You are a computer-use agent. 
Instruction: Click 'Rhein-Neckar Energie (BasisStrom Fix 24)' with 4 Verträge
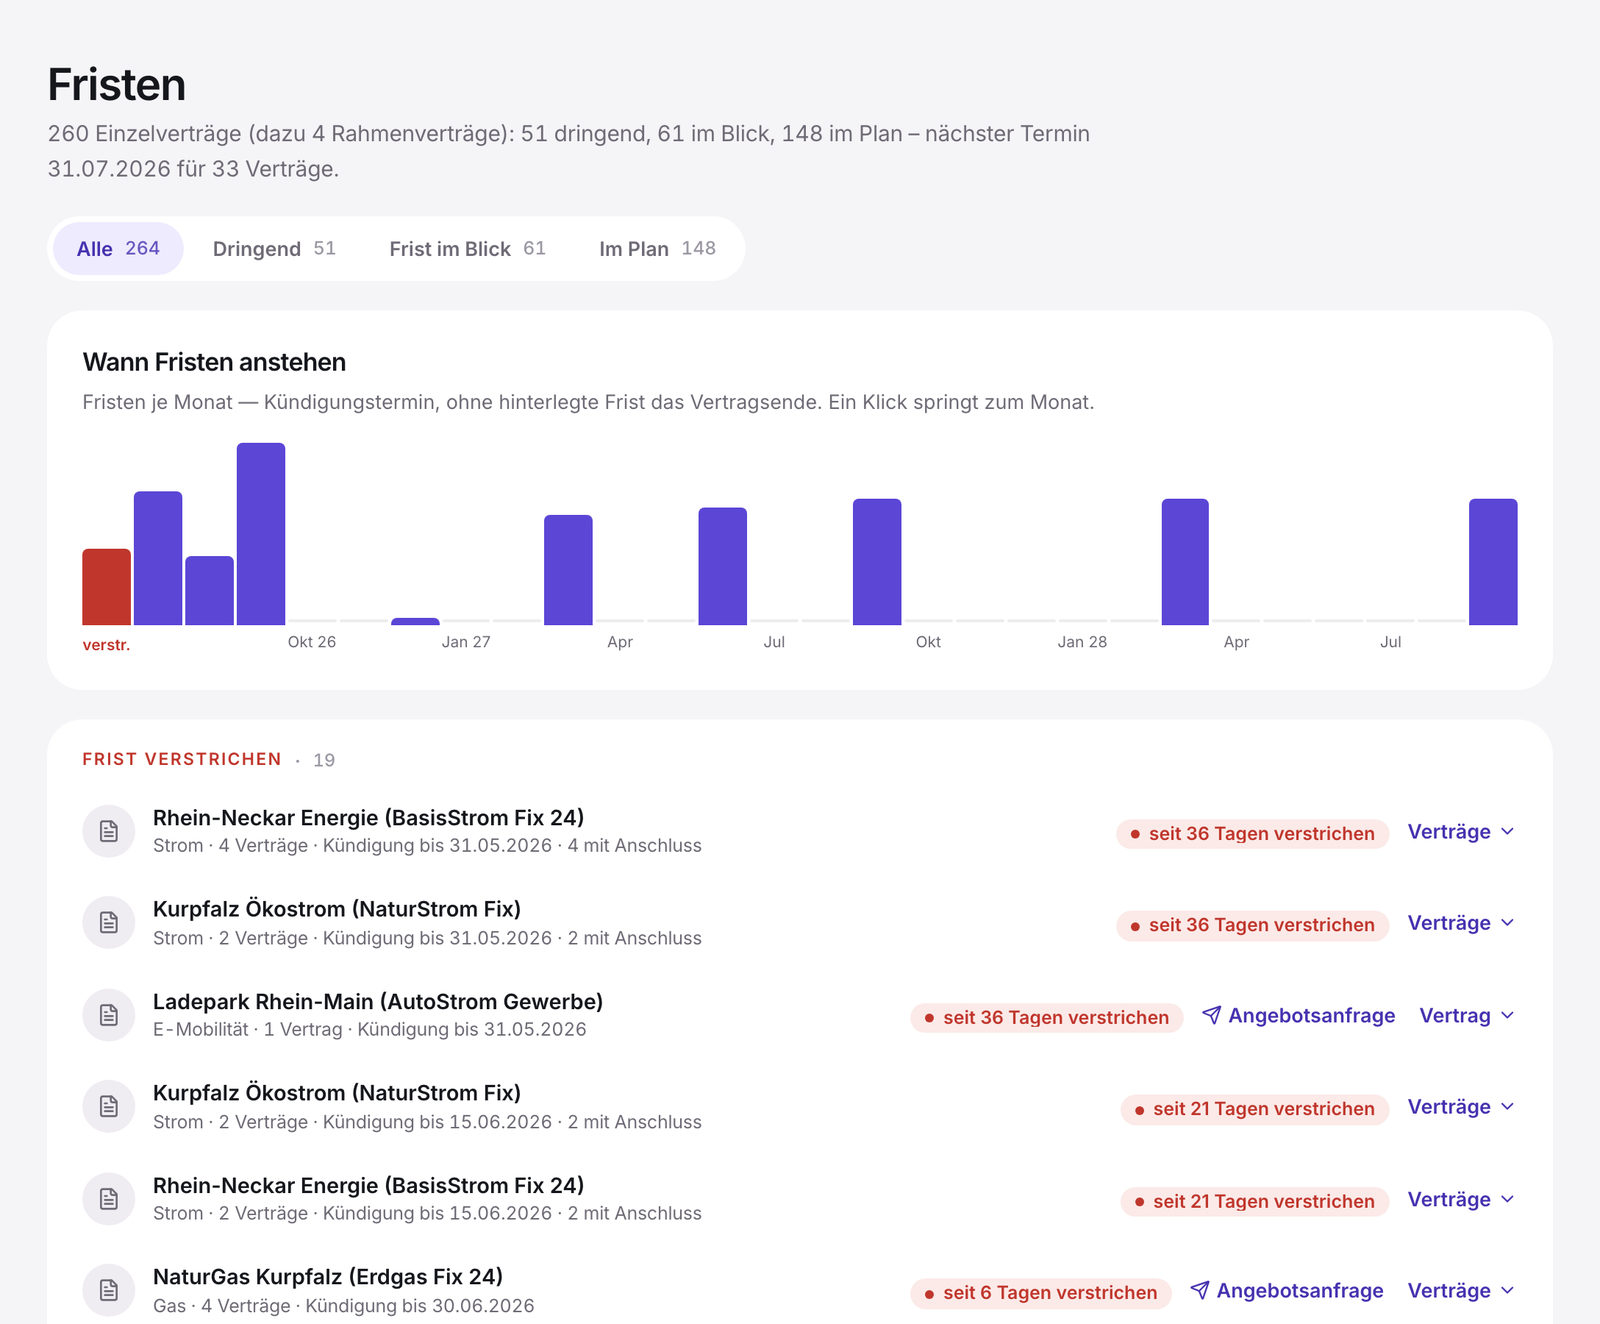(368, 818)
